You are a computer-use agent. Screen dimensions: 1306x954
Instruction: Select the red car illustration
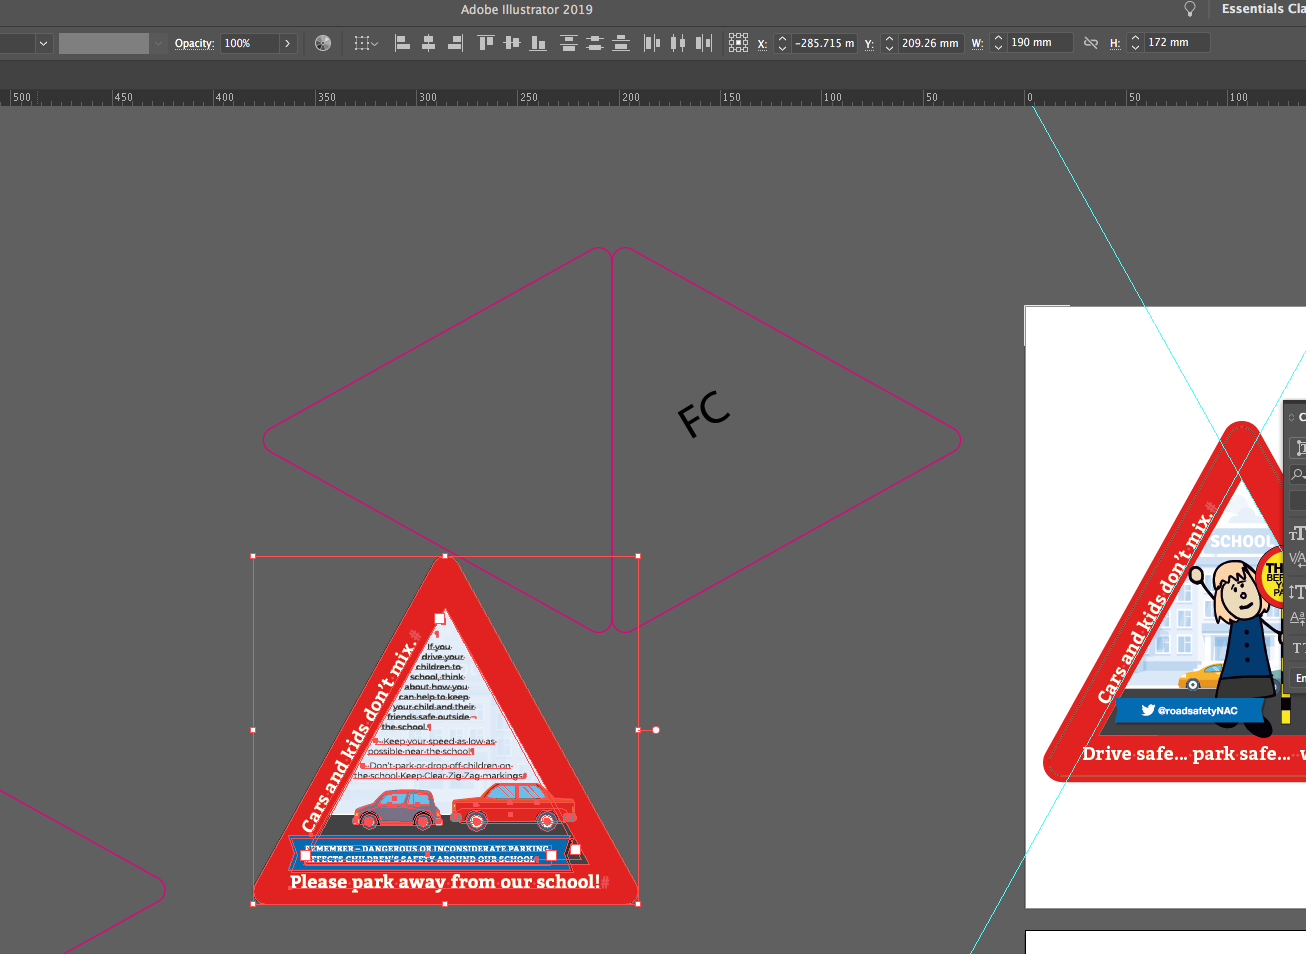(513, 807)
